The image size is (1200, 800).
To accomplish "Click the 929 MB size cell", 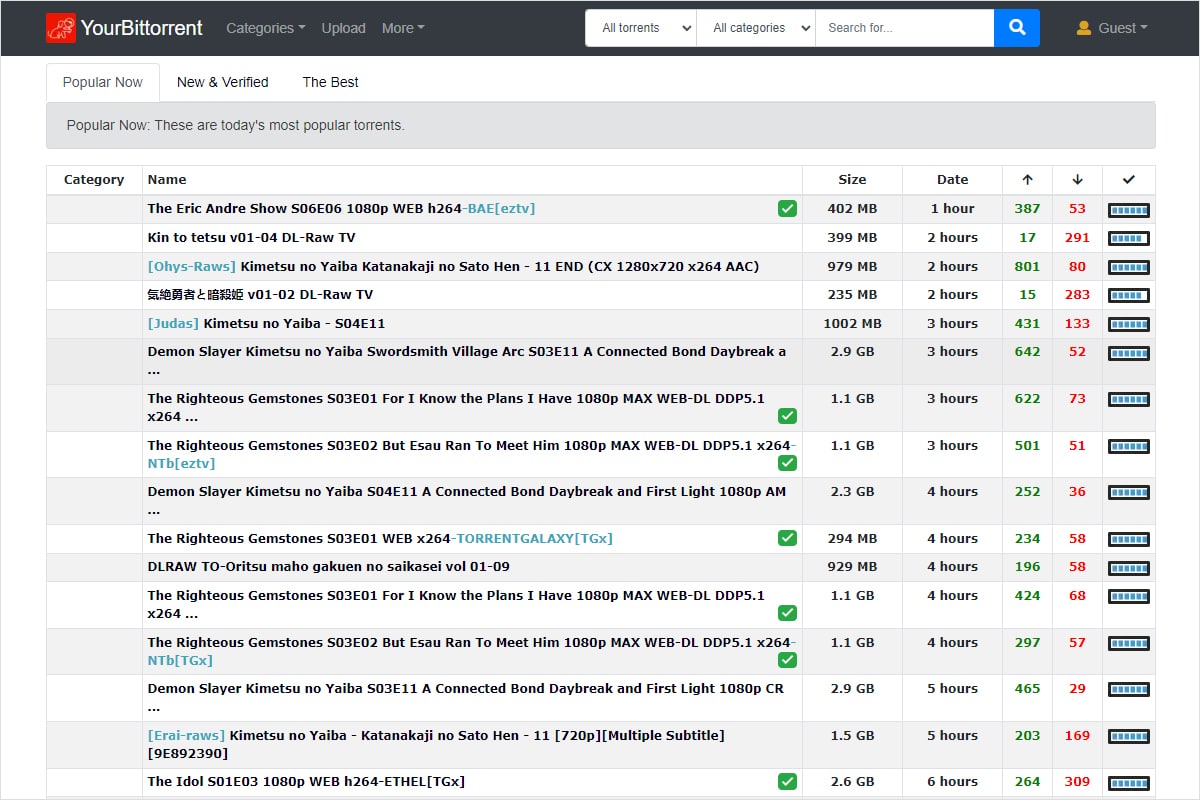I will [852, 566].
